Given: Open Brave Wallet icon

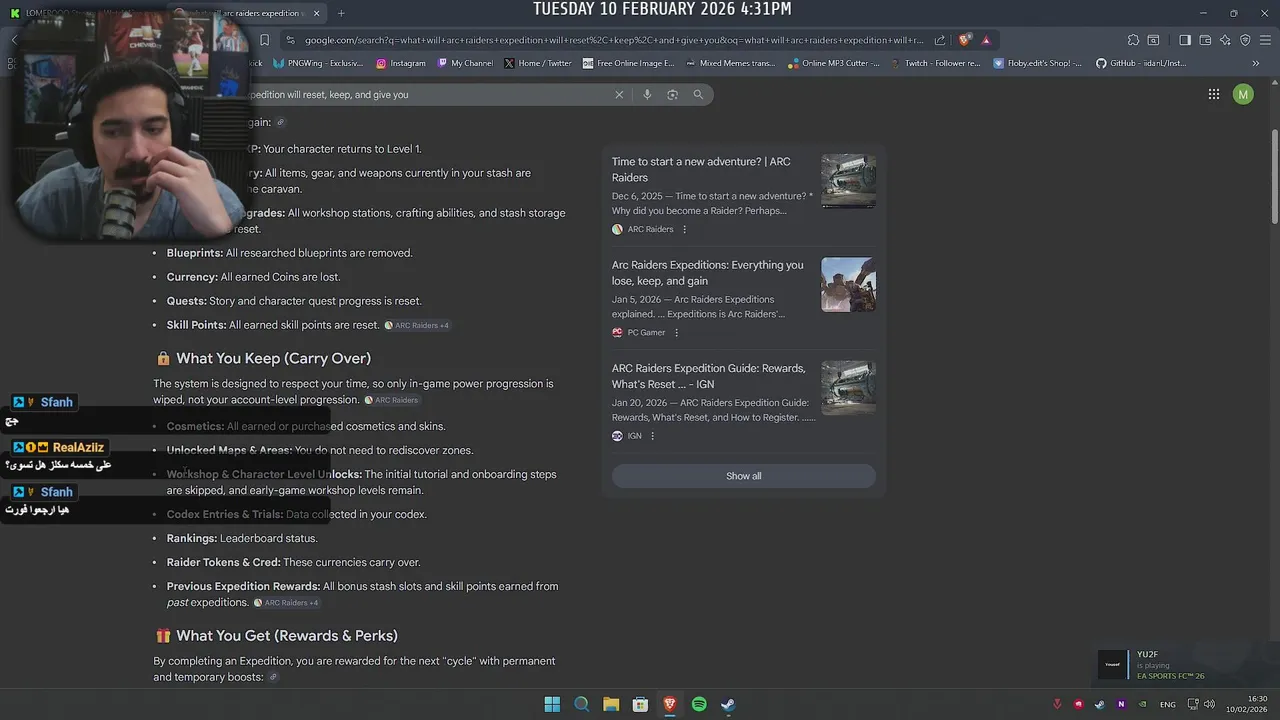Looking at the screenshot, I should point(1205,40).
